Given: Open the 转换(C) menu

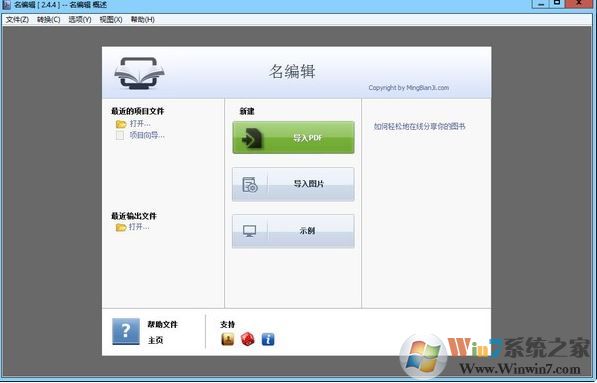Looking at the screenshot, I should [x=48, y=19].
